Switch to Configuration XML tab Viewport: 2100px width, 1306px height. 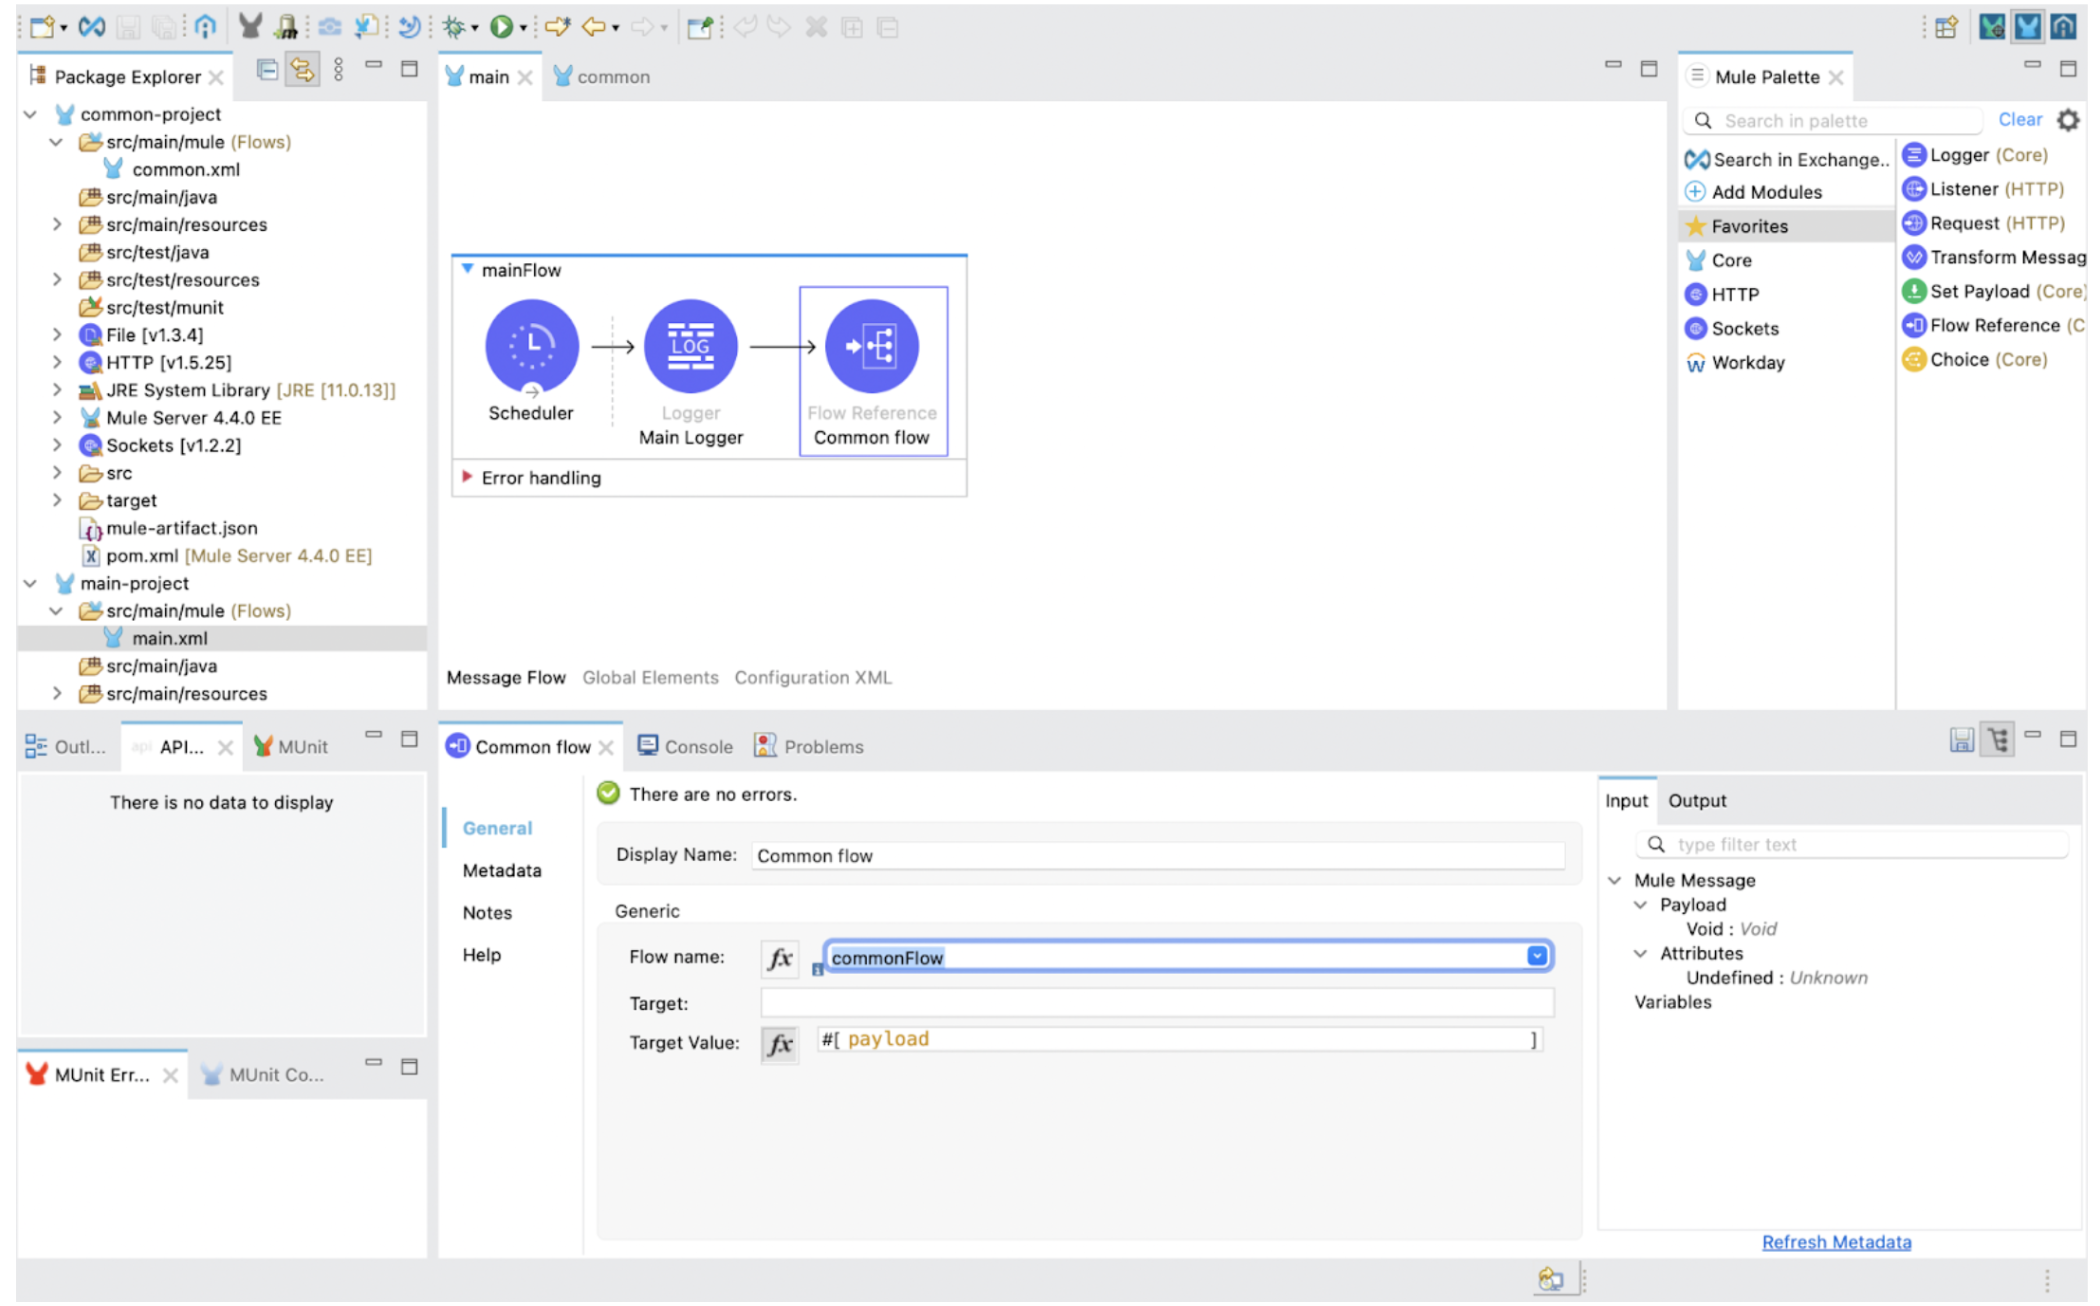(x=815, y=676)
